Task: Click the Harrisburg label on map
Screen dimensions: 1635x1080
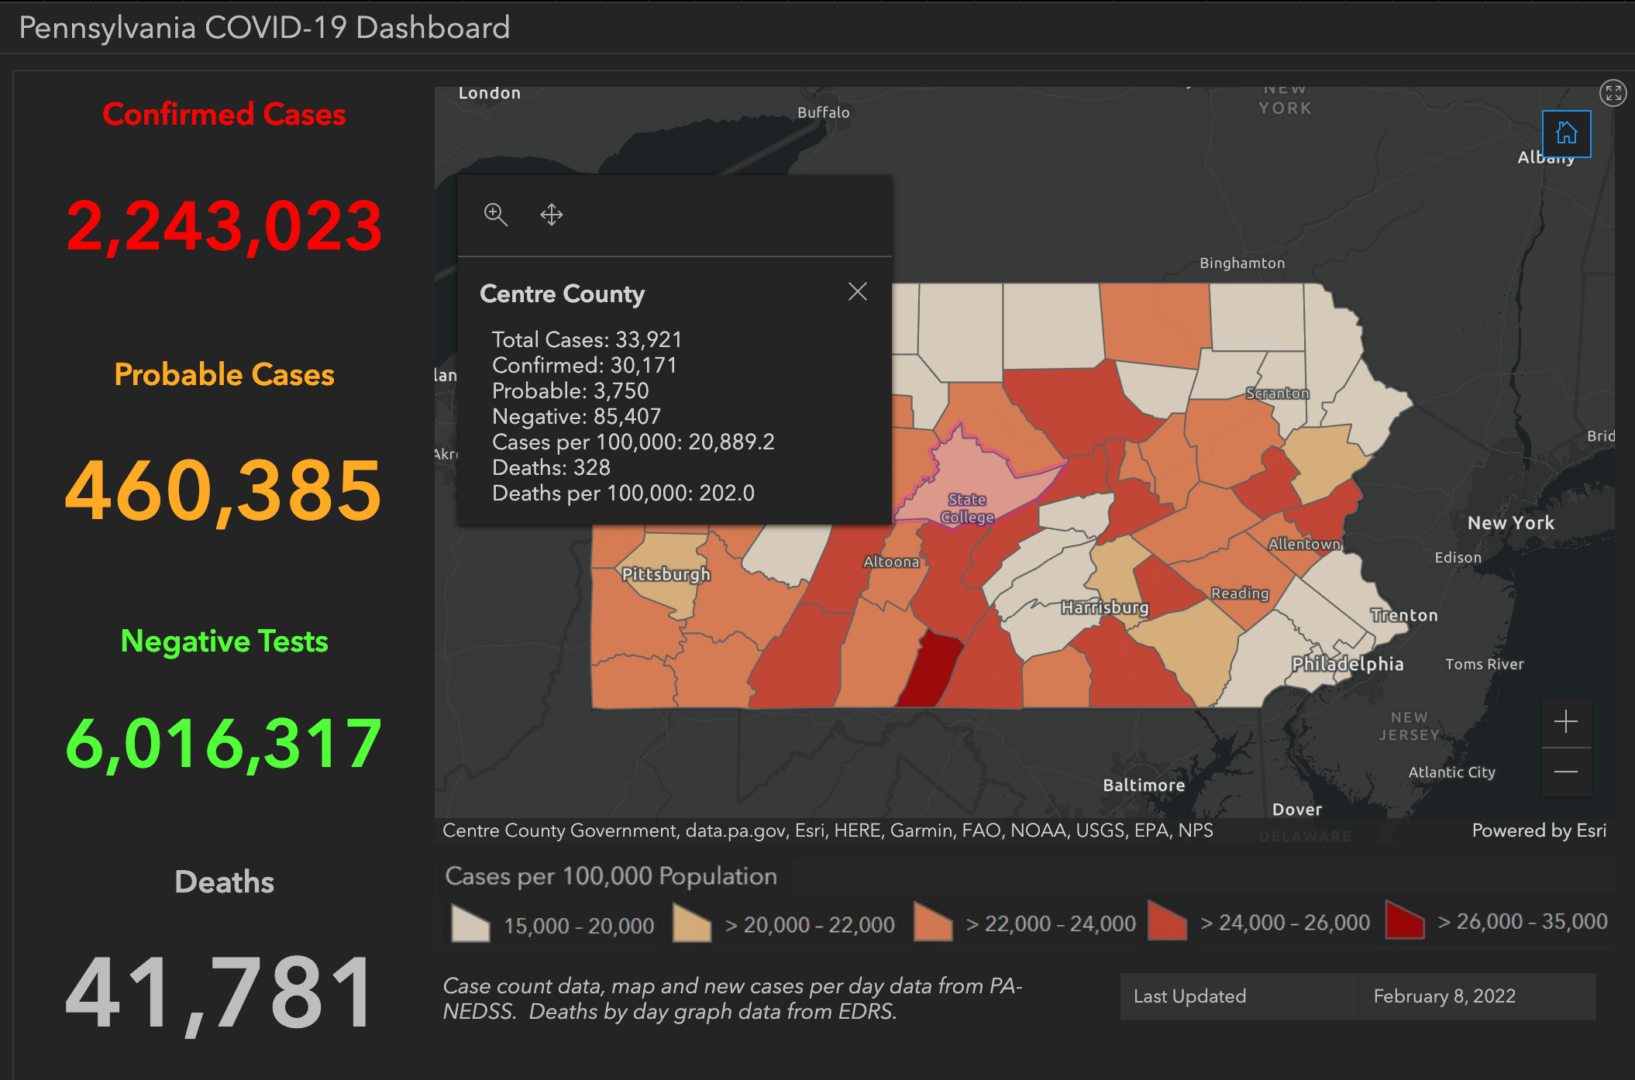Action: click(x=1105, y=607)
